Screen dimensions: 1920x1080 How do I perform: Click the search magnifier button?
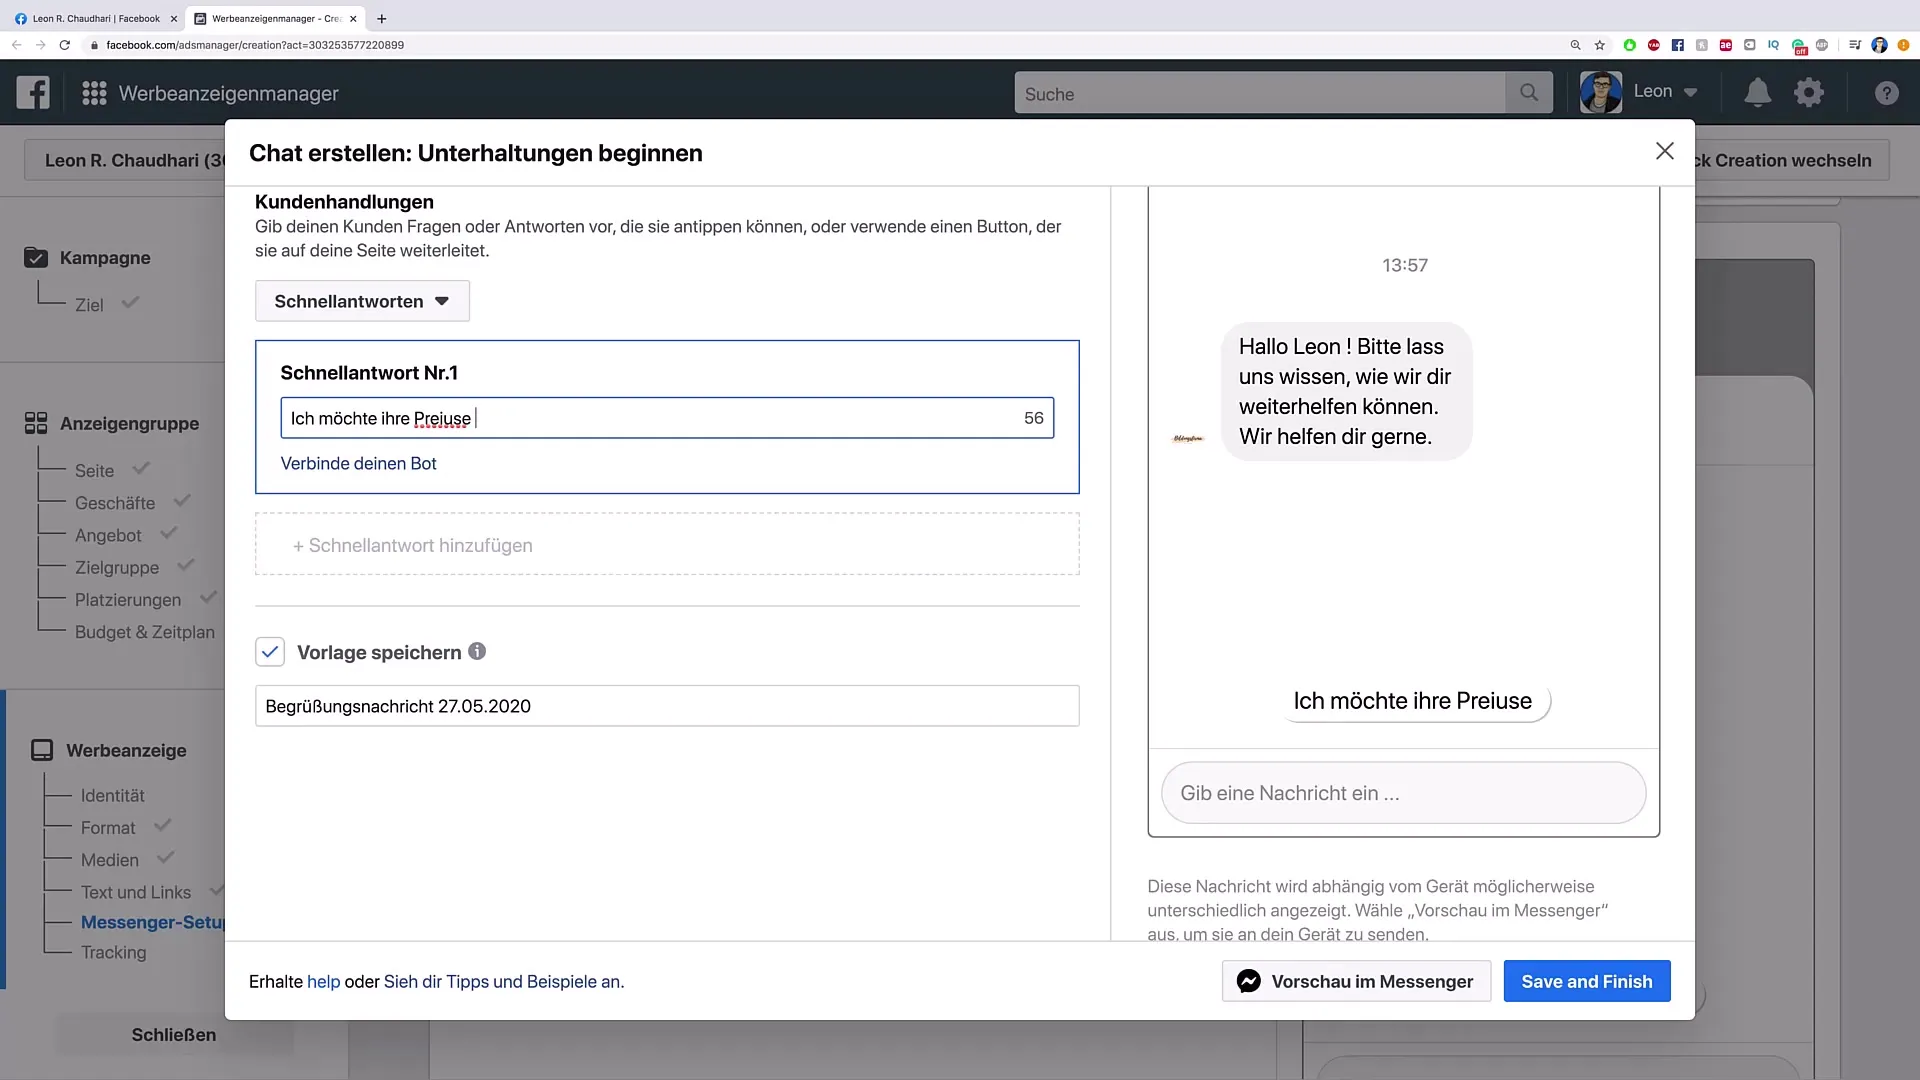1529,93
